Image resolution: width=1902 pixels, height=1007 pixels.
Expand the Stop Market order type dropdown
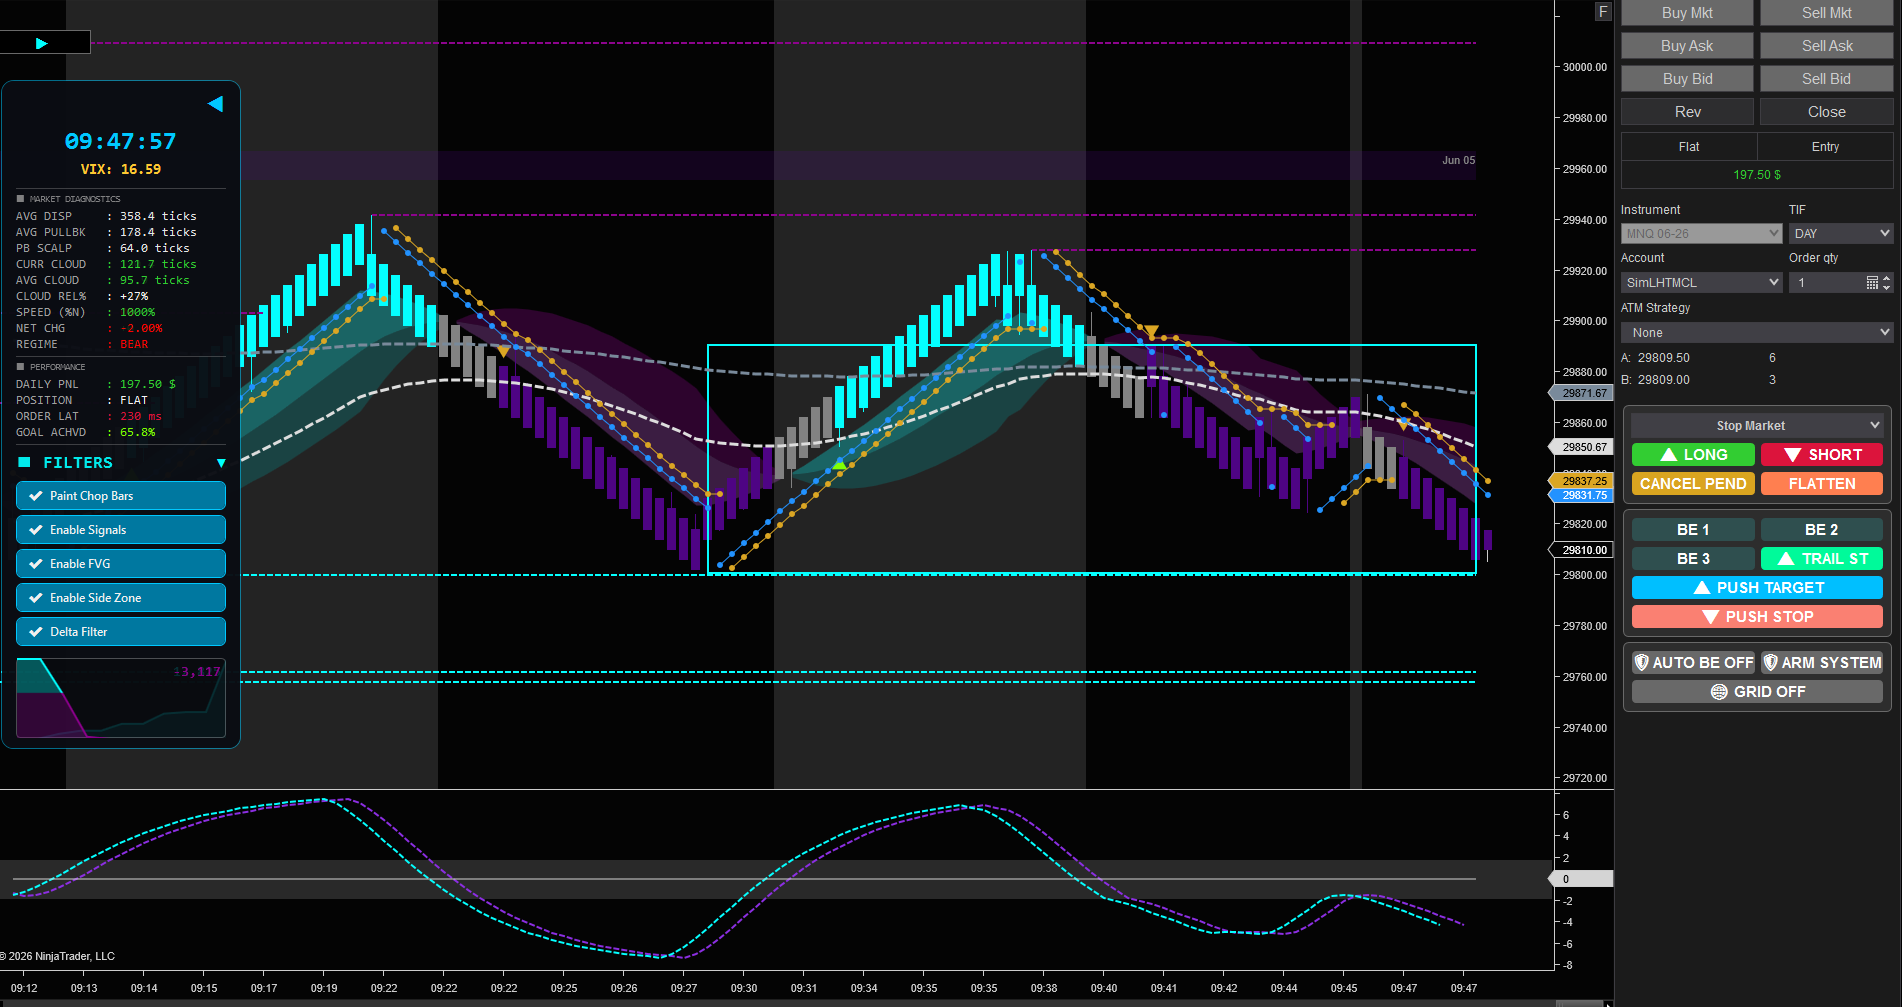[x=1757, y=426]
